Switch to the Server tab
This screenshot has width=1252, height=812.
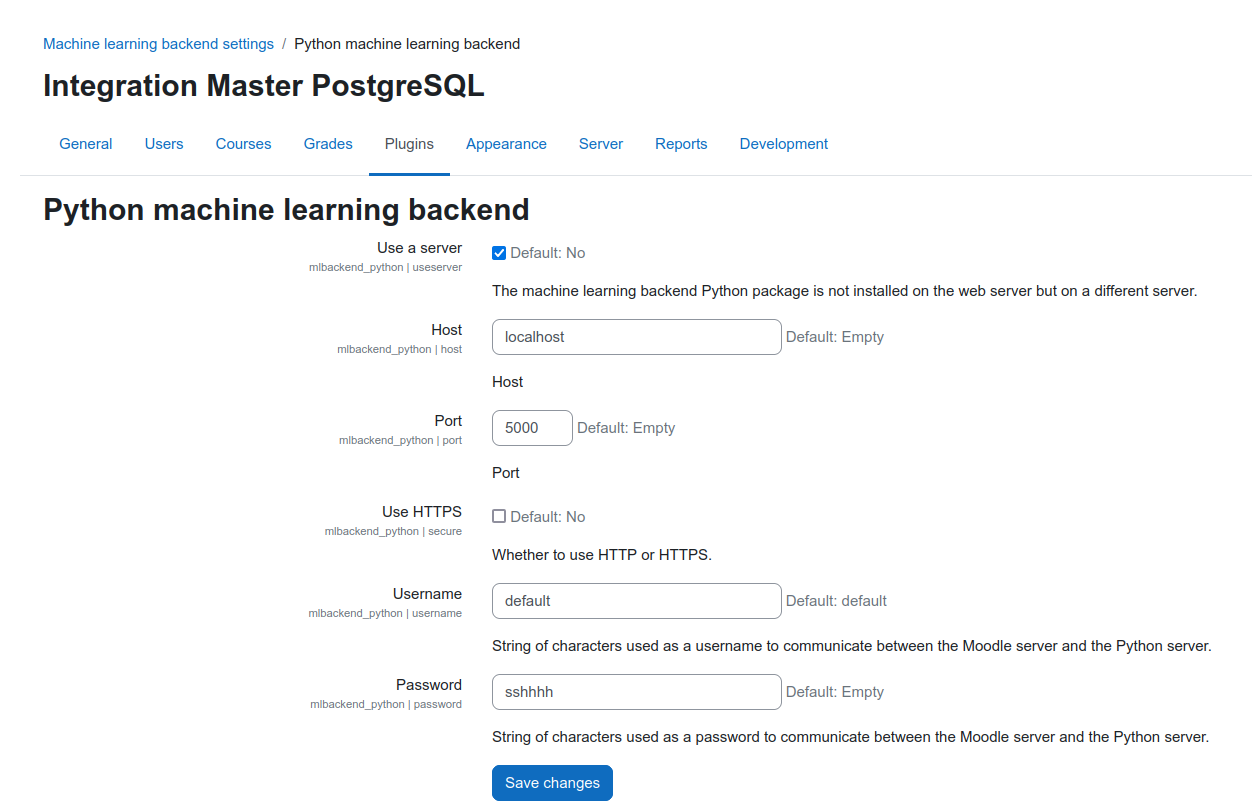point(601,144)
